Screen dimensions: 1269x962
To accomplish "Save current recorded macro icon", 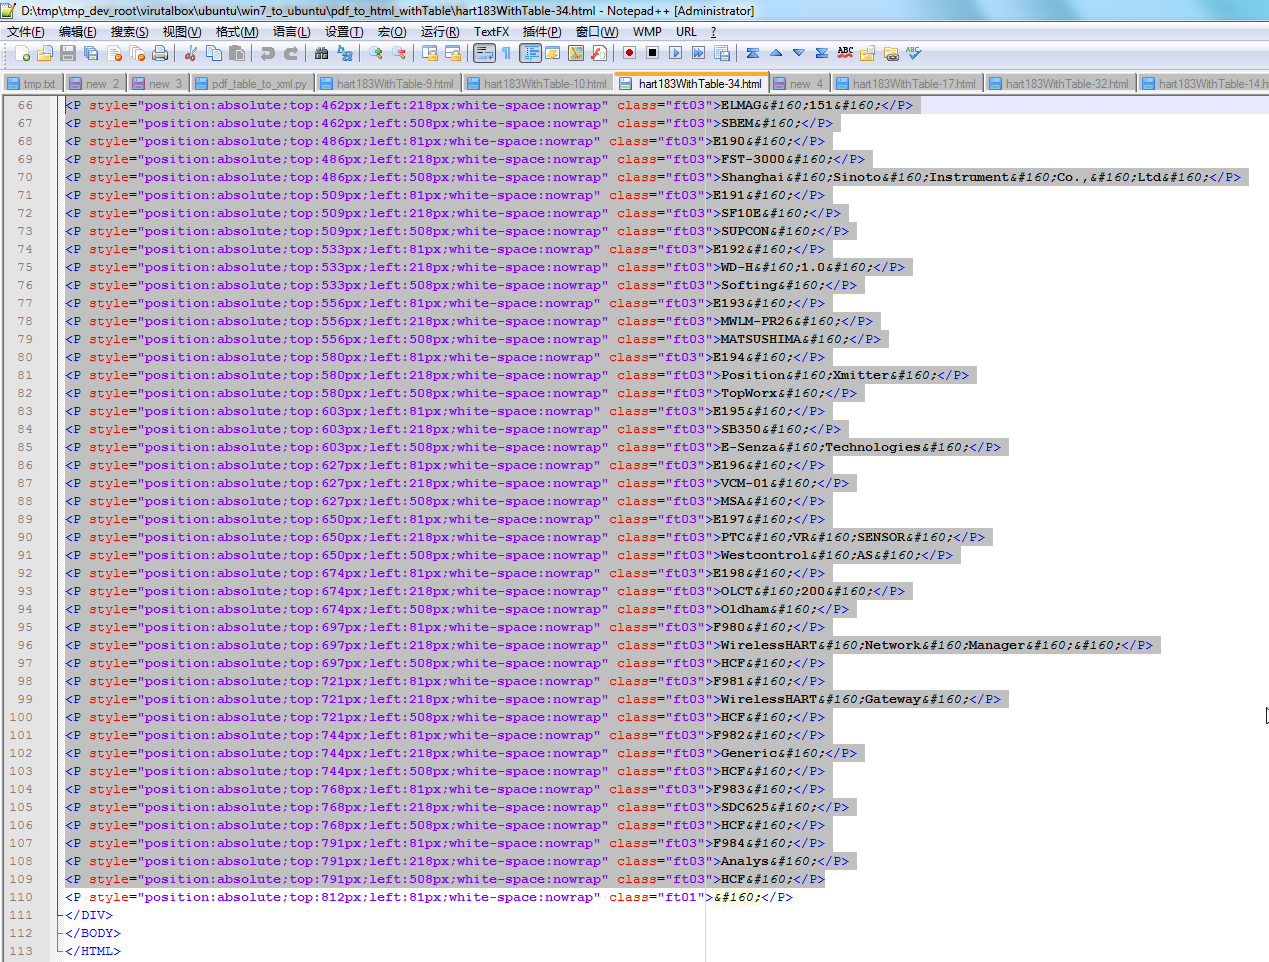I will click(721, 53).
